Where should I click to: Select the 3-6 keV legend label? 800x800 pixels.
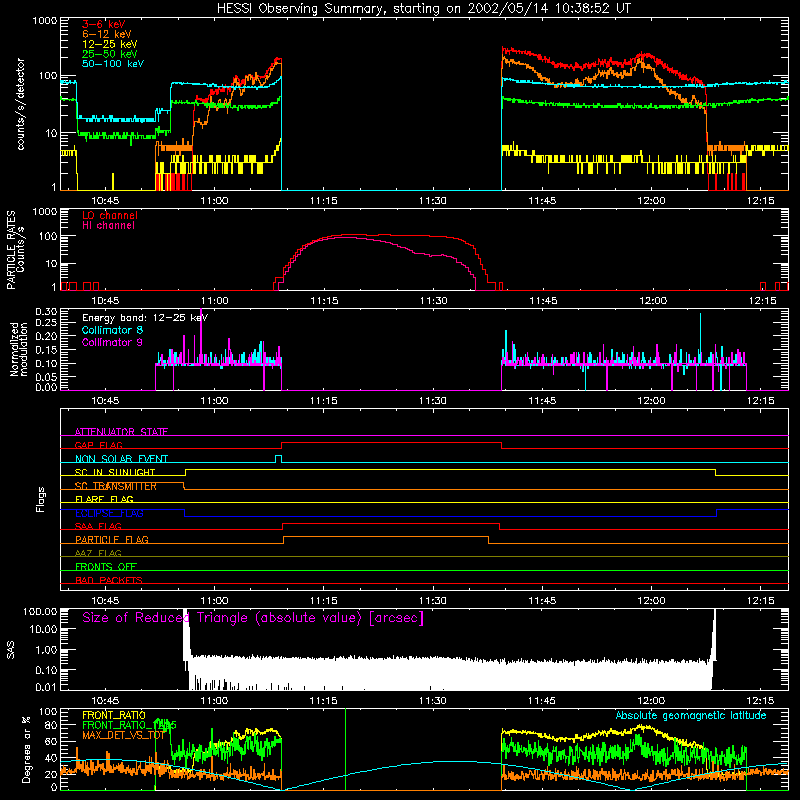click(104, 24)
